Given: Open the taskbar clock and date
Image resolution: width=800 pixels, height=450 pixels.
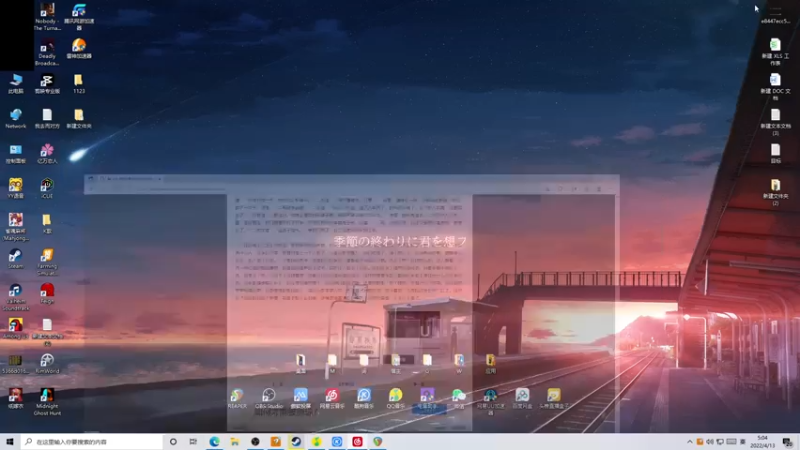Looking at the screenshot, I should pyautogui.click(x=762, y=442).
